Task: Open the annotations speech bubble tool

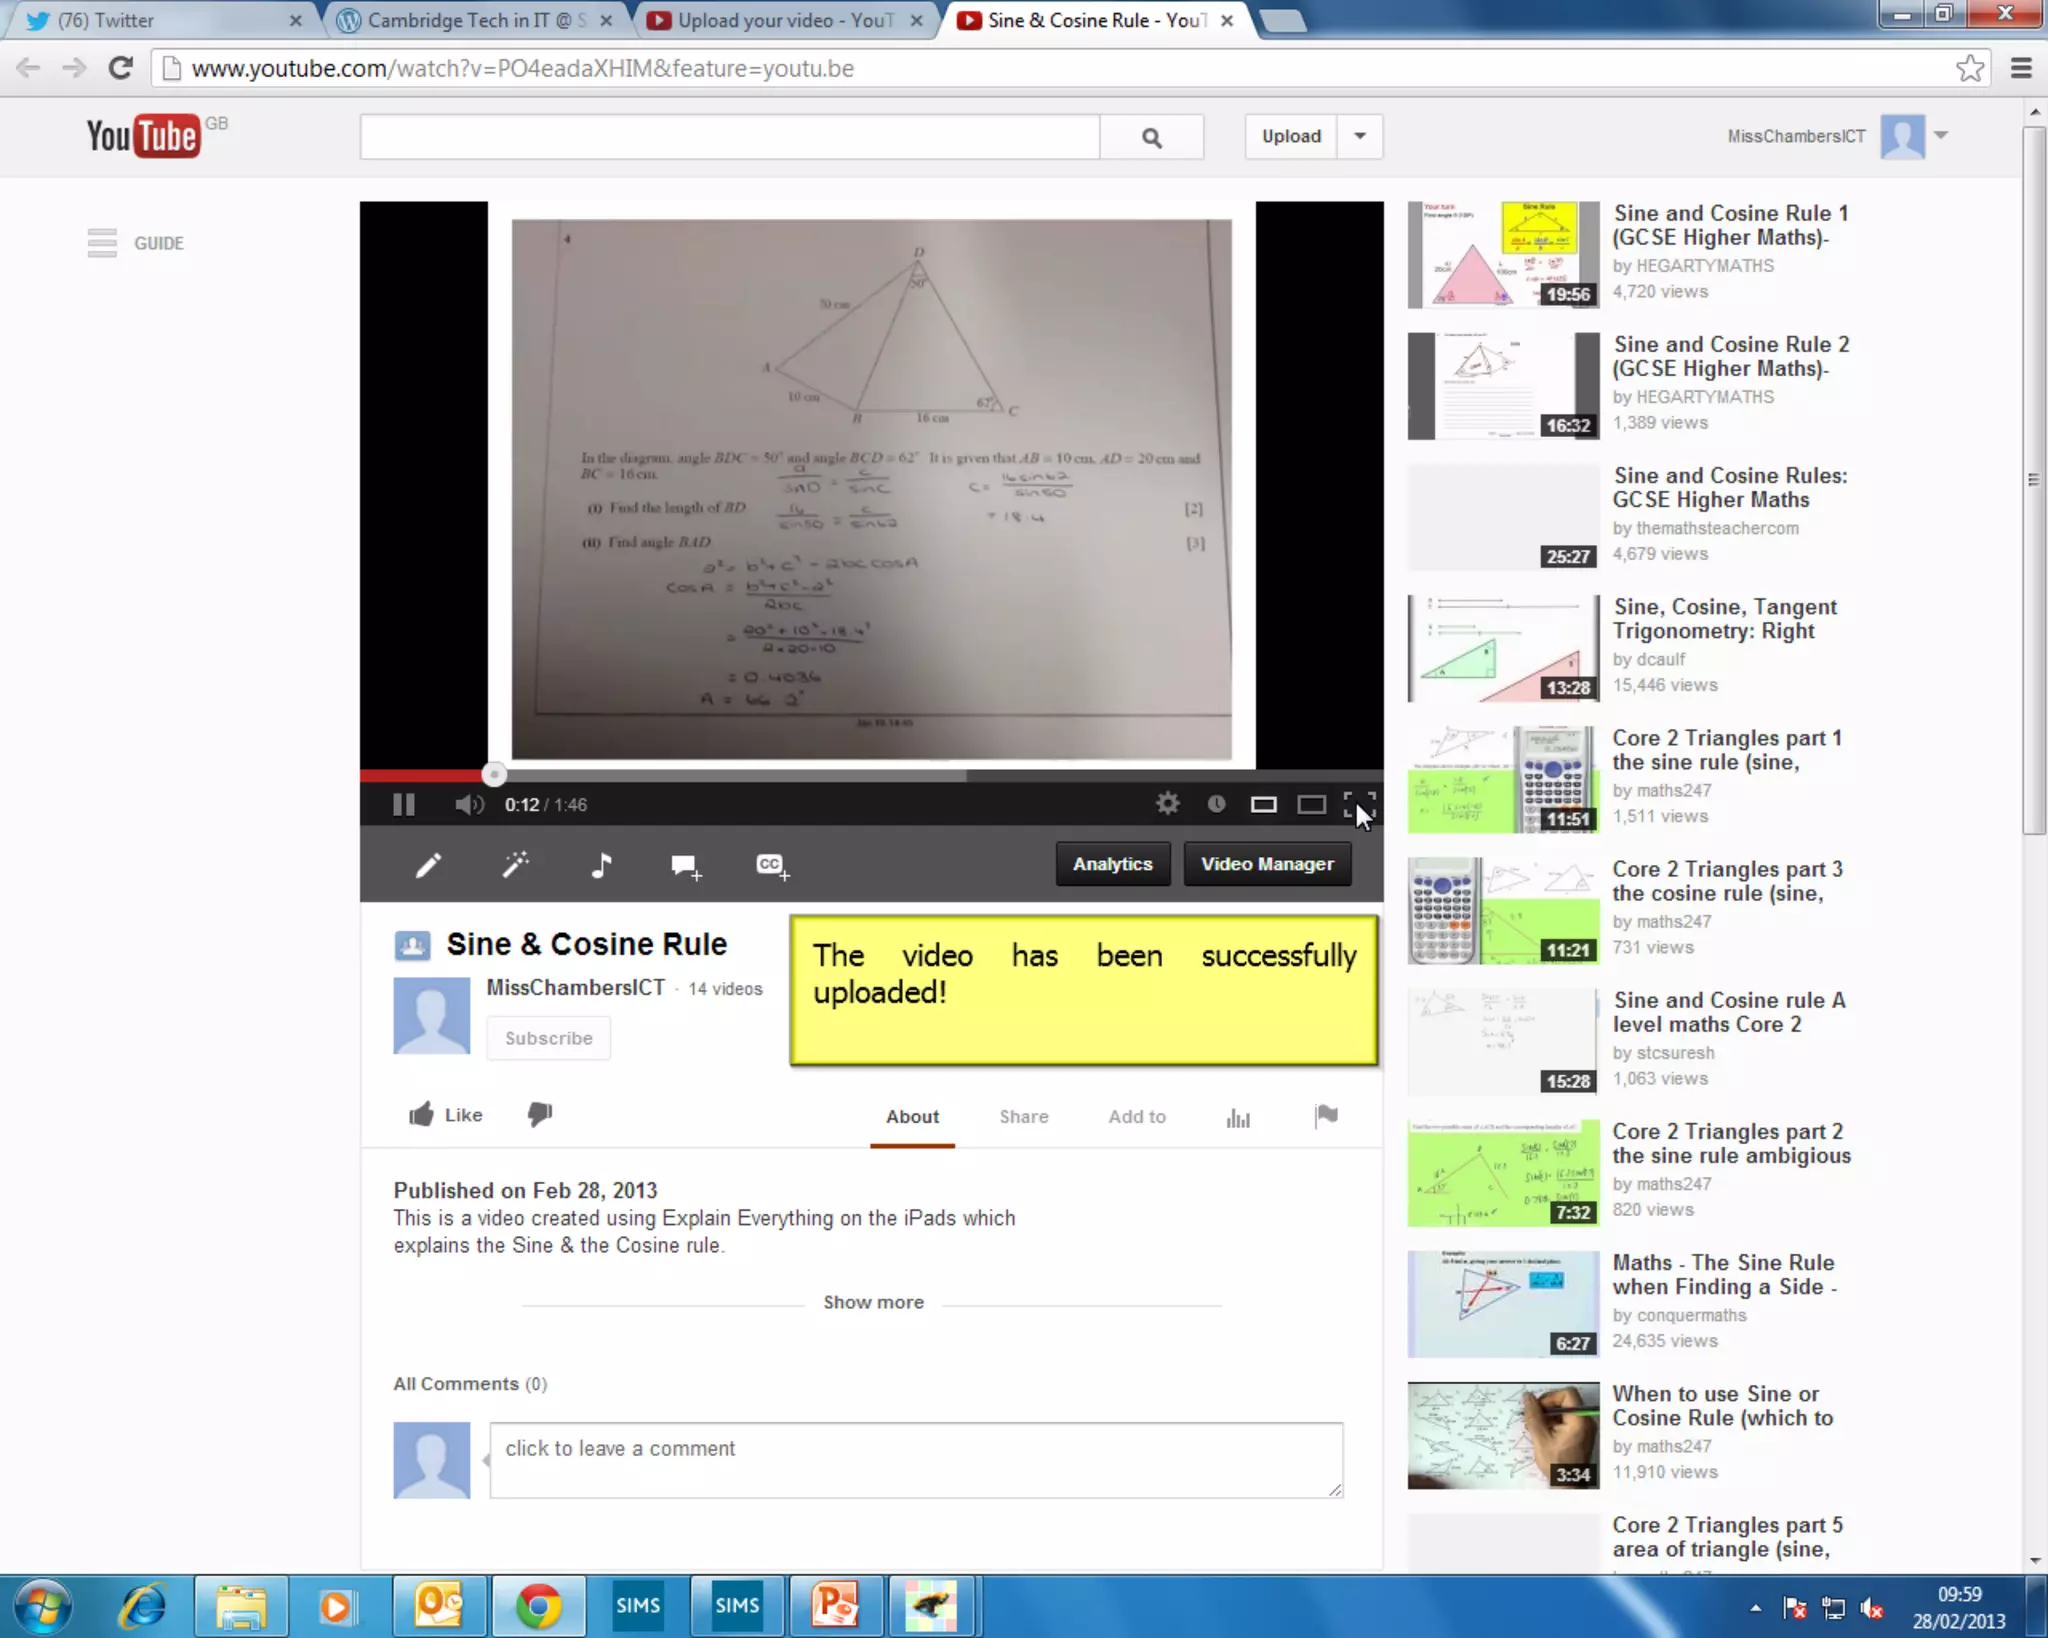Action: point(686,866)
